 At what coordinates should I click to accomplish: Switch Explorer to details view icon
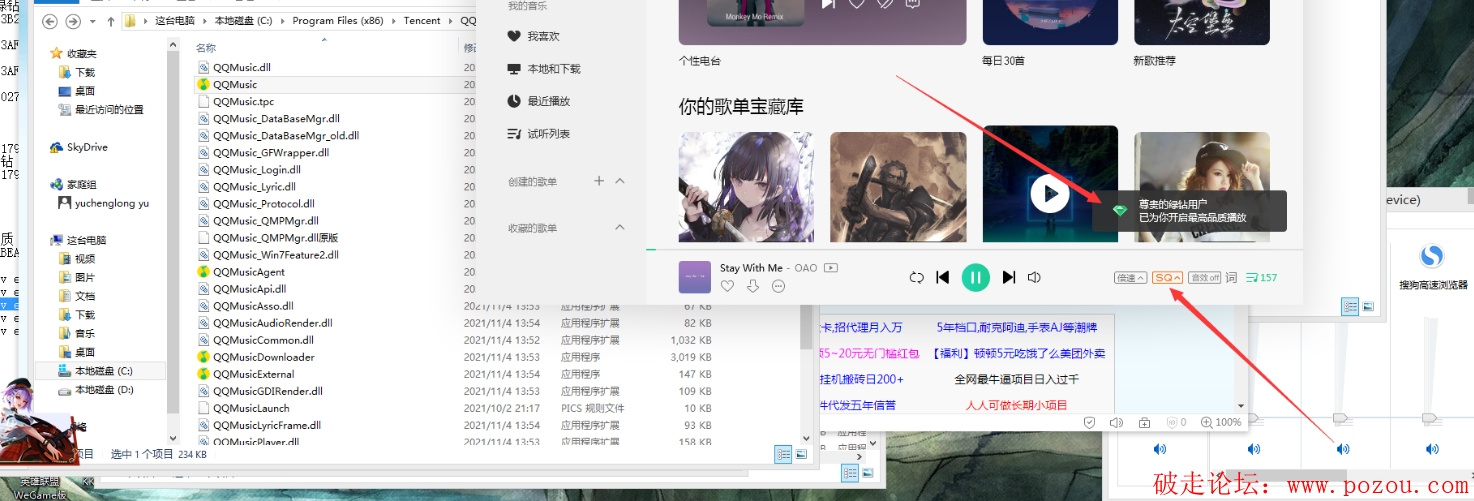(x=783, y=455)
